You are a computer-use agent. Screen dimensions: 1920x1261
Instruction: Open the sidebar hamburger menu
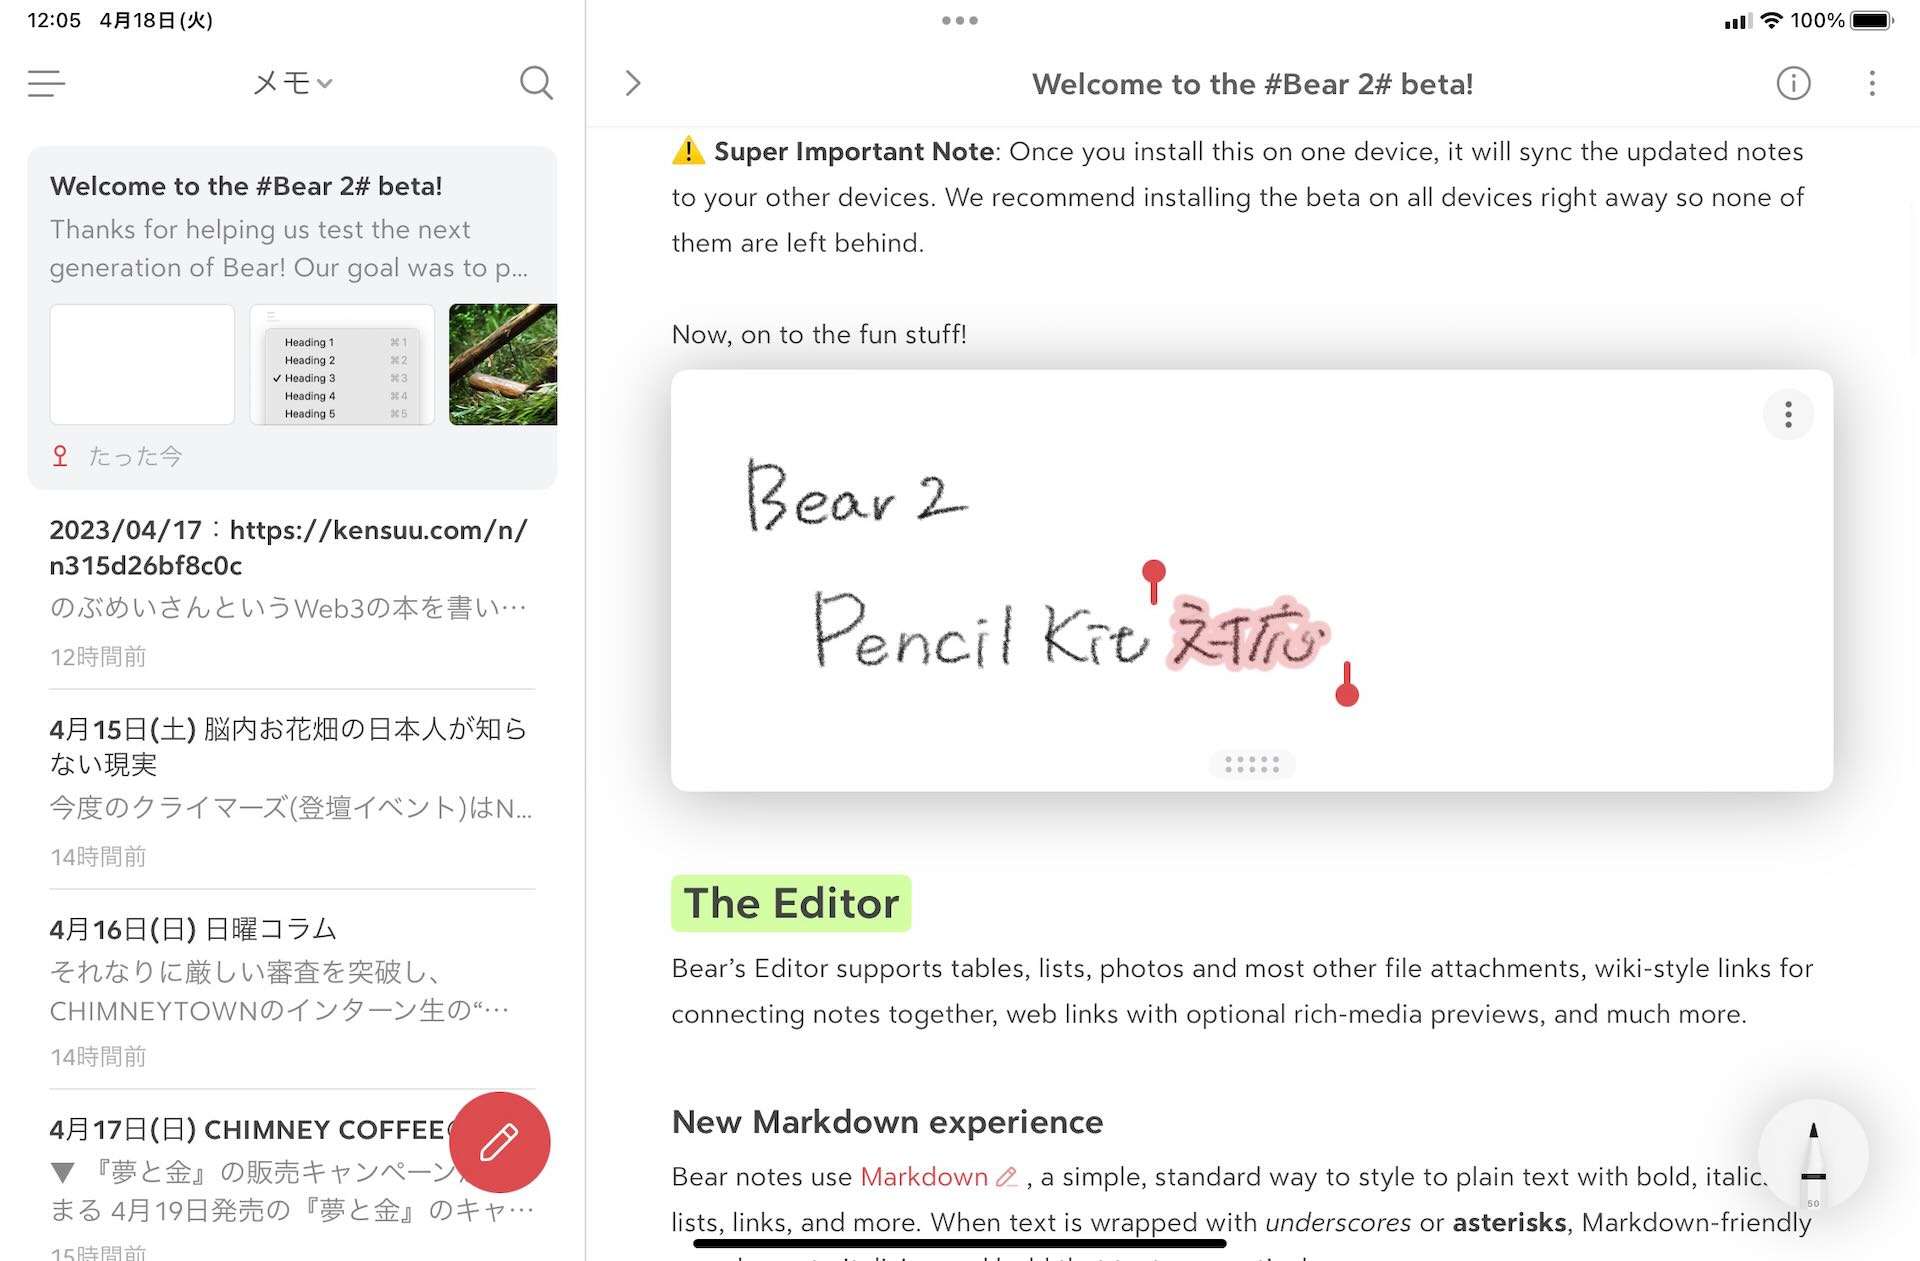click(x=46, y=83)
